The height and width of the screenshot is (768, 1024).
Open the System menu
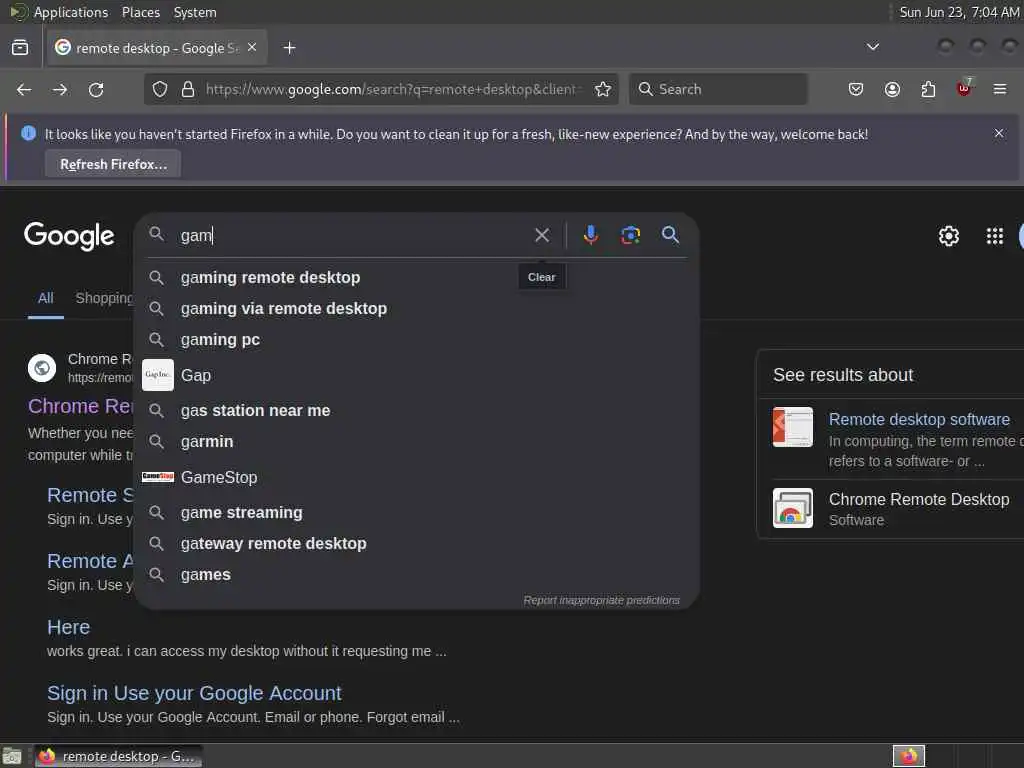195,12
